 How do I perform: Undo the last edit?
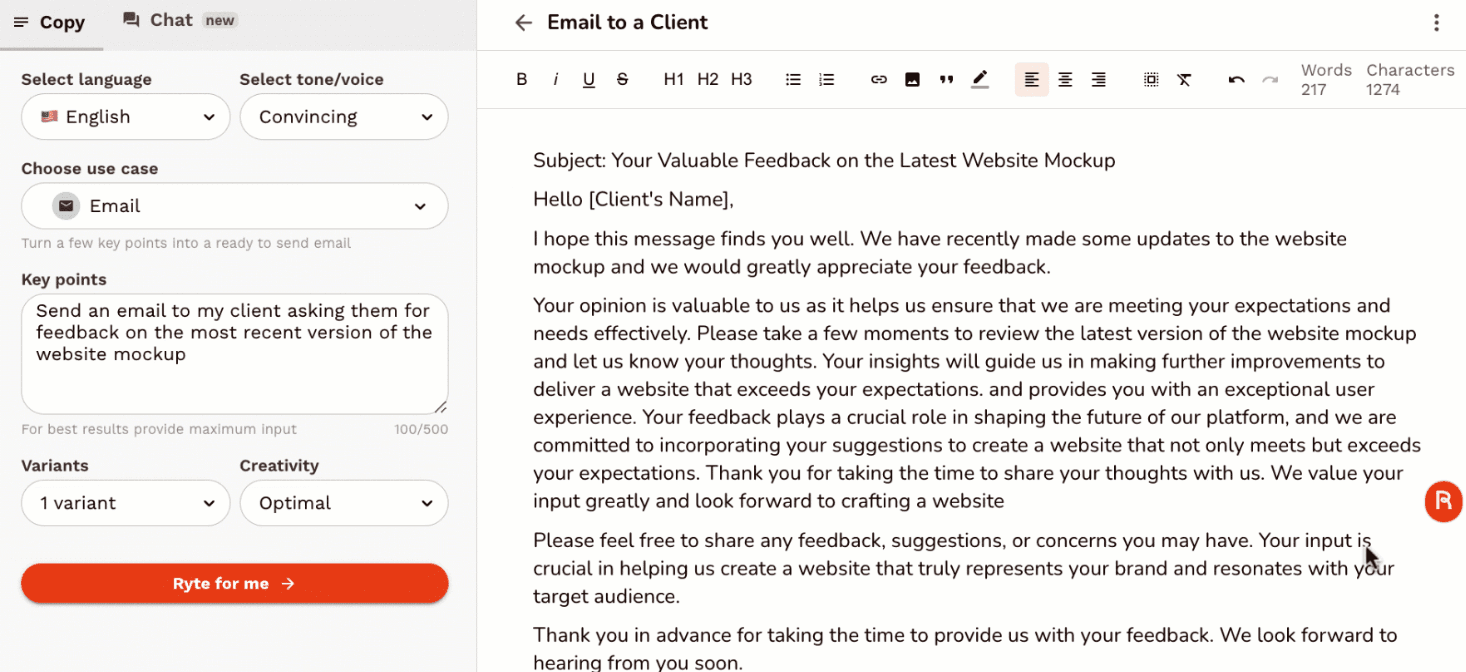point(1236,80)
